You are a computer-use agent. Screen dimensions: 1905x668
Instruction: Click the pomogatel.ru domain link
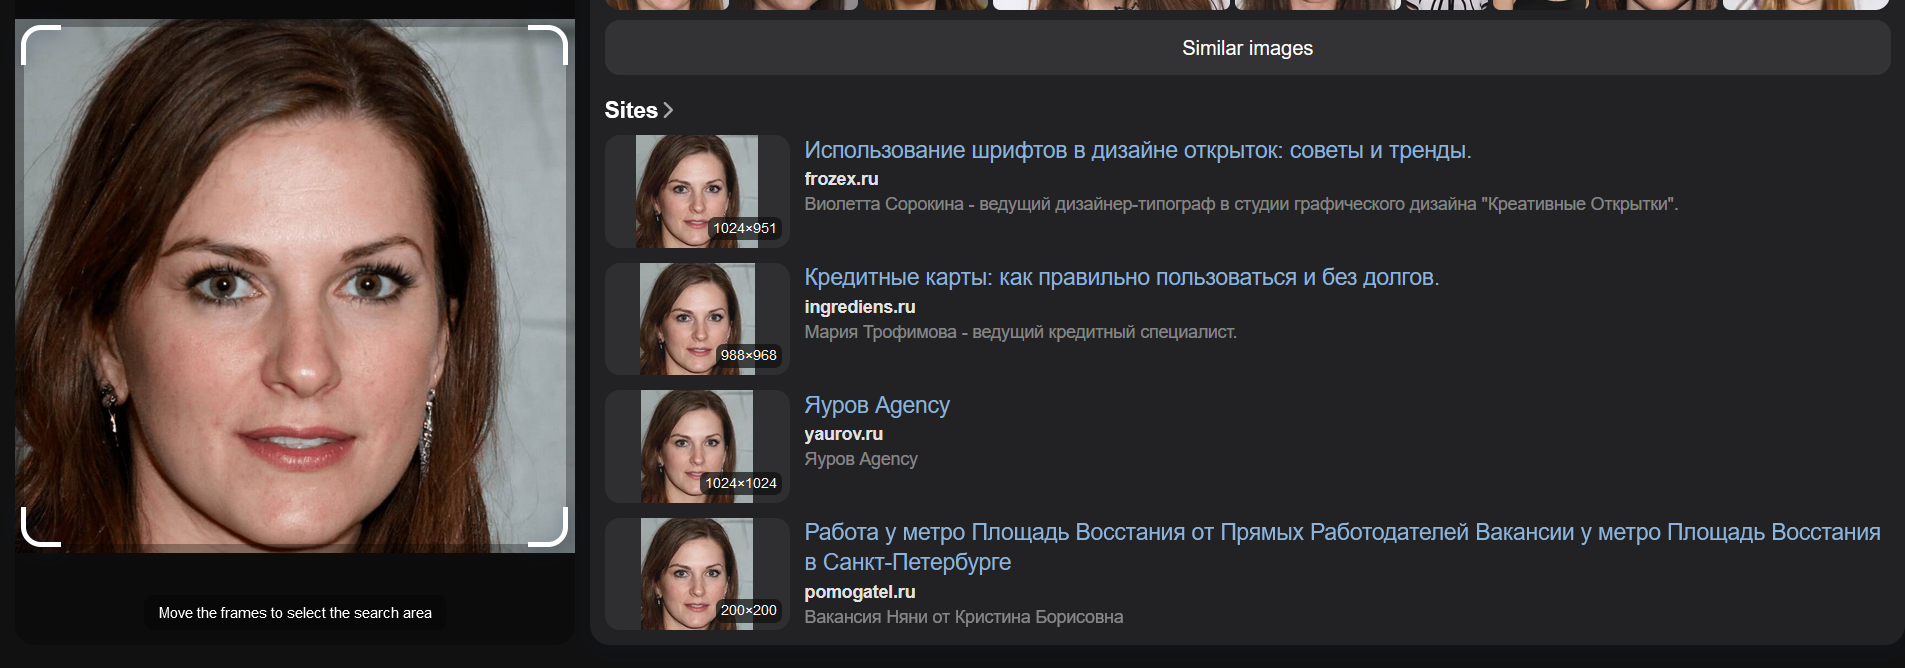(859, 592)
